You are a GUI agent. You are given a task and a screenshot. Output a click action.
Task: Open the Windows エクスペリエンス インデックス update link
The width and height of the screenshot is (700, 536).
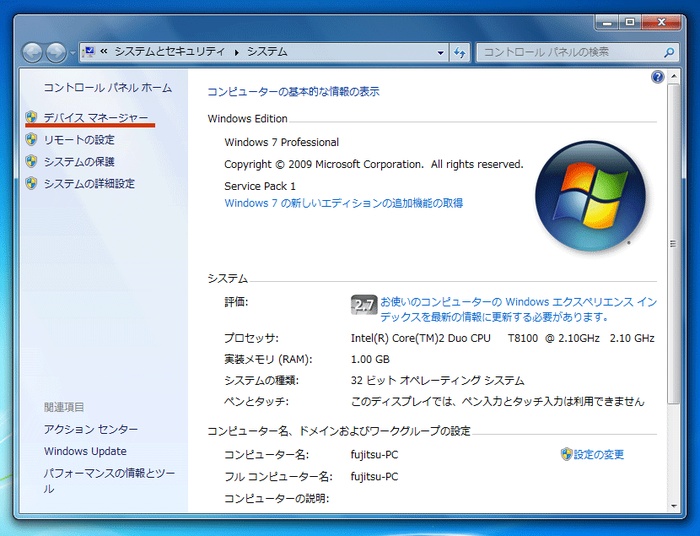coord(518,309)
